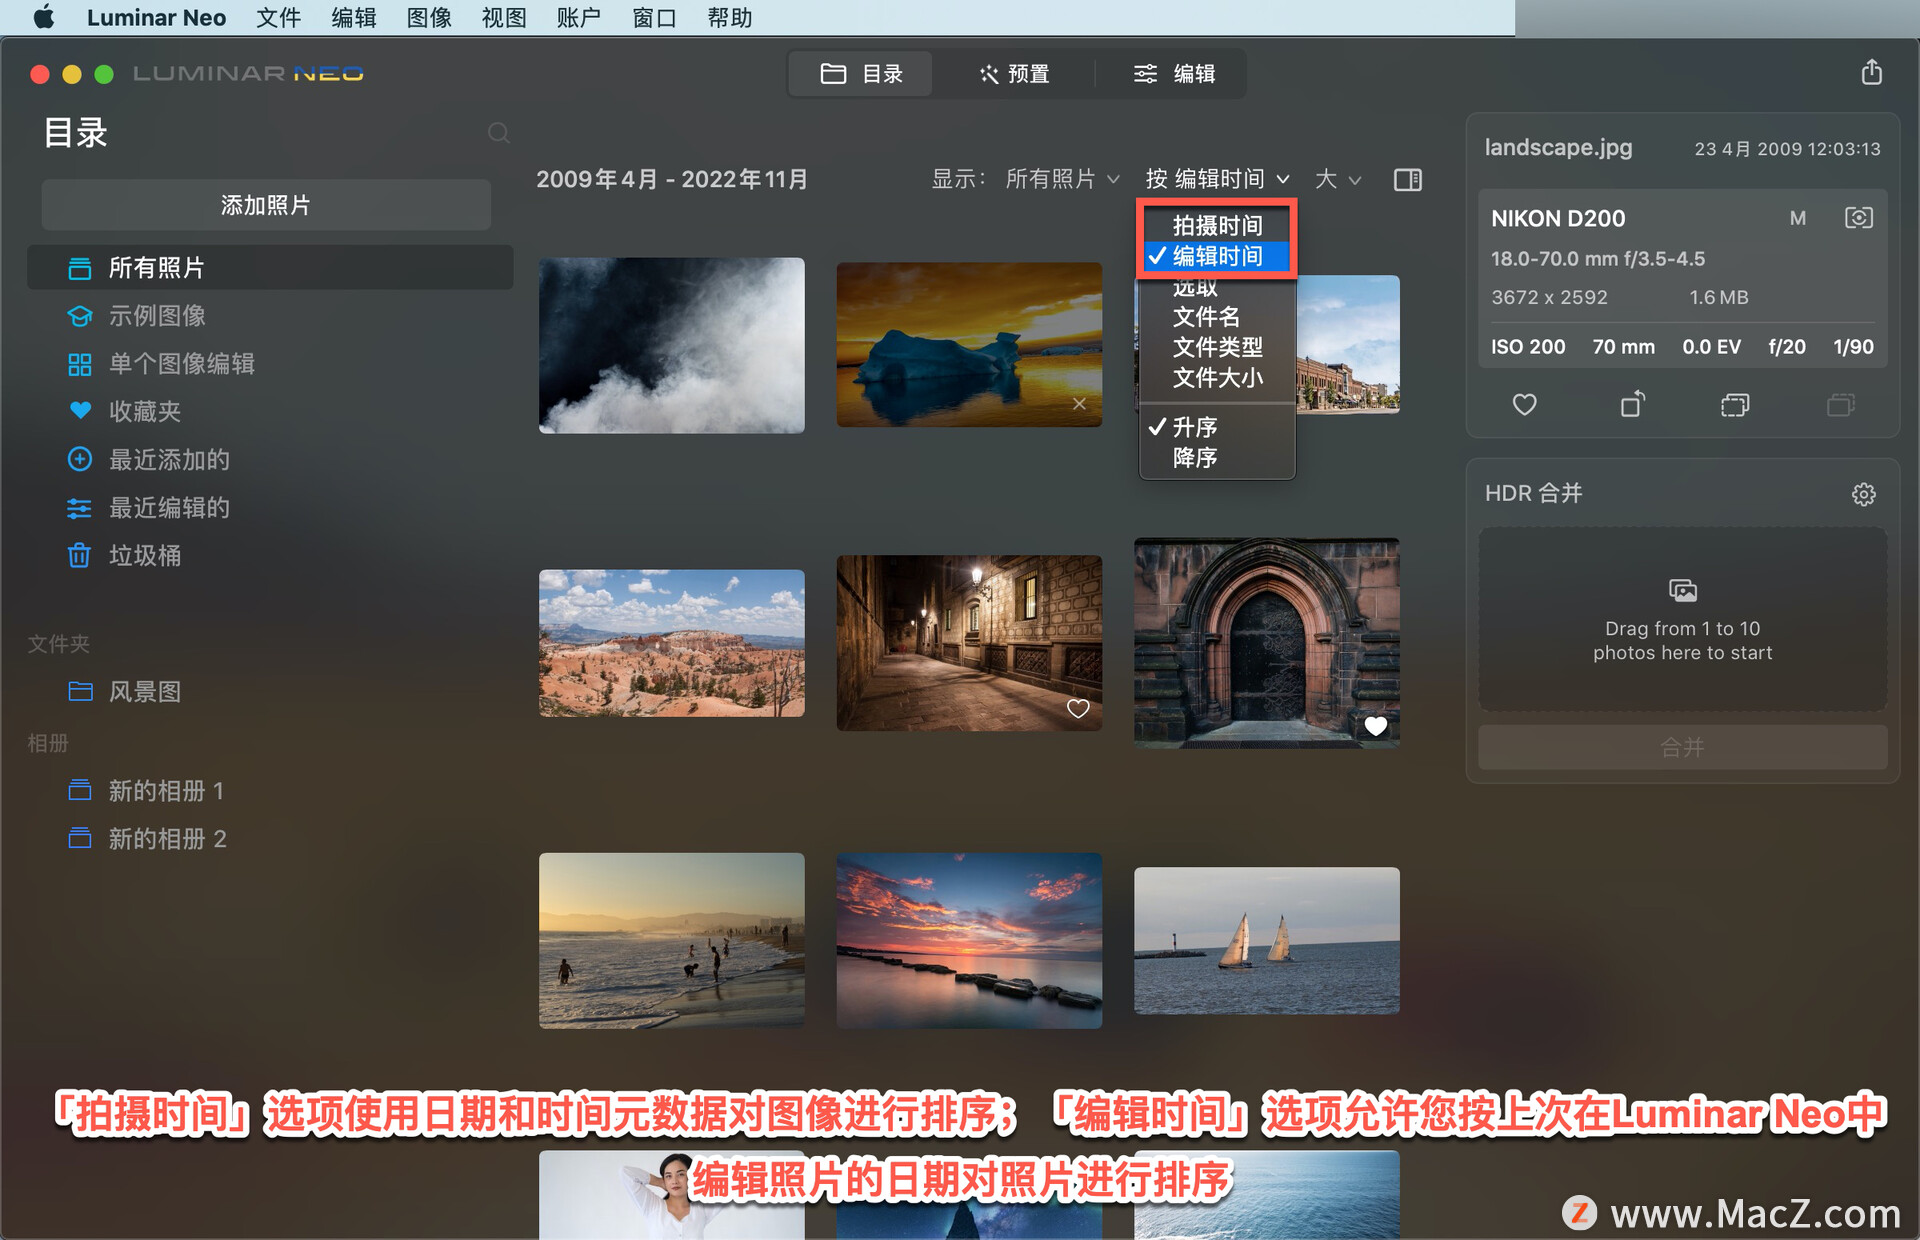
Task: Select the smoke clouds thumbnail
Action: point(671,345)
